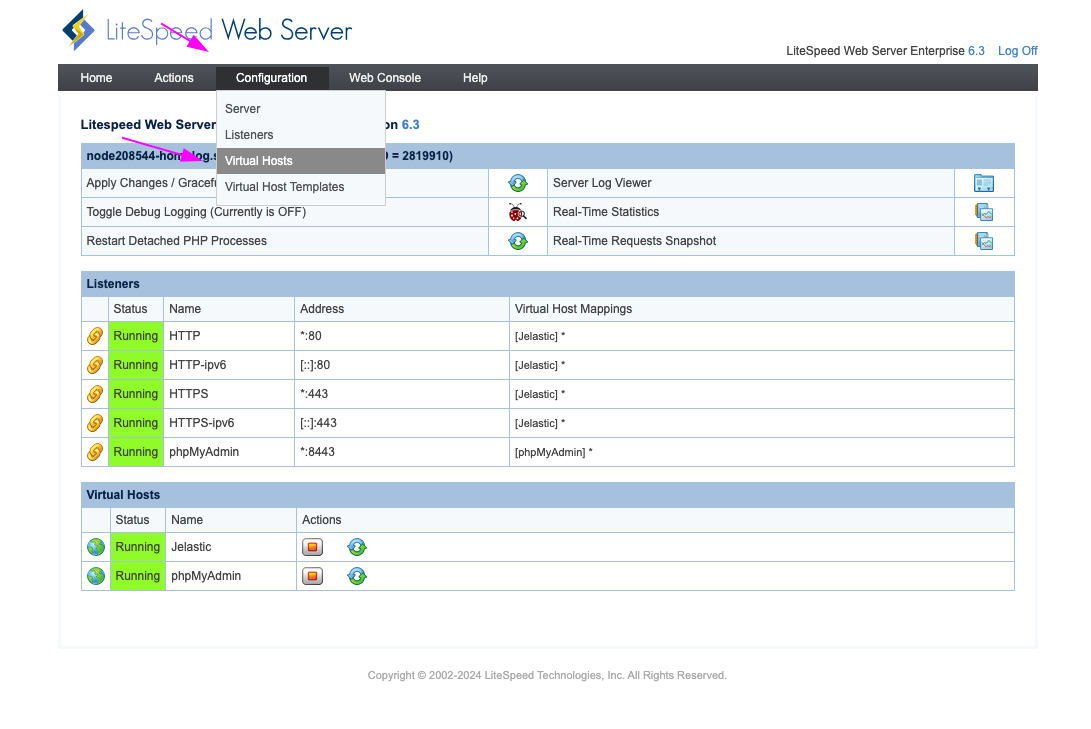Click the chain icon for HTTP listener

(95, 337)
